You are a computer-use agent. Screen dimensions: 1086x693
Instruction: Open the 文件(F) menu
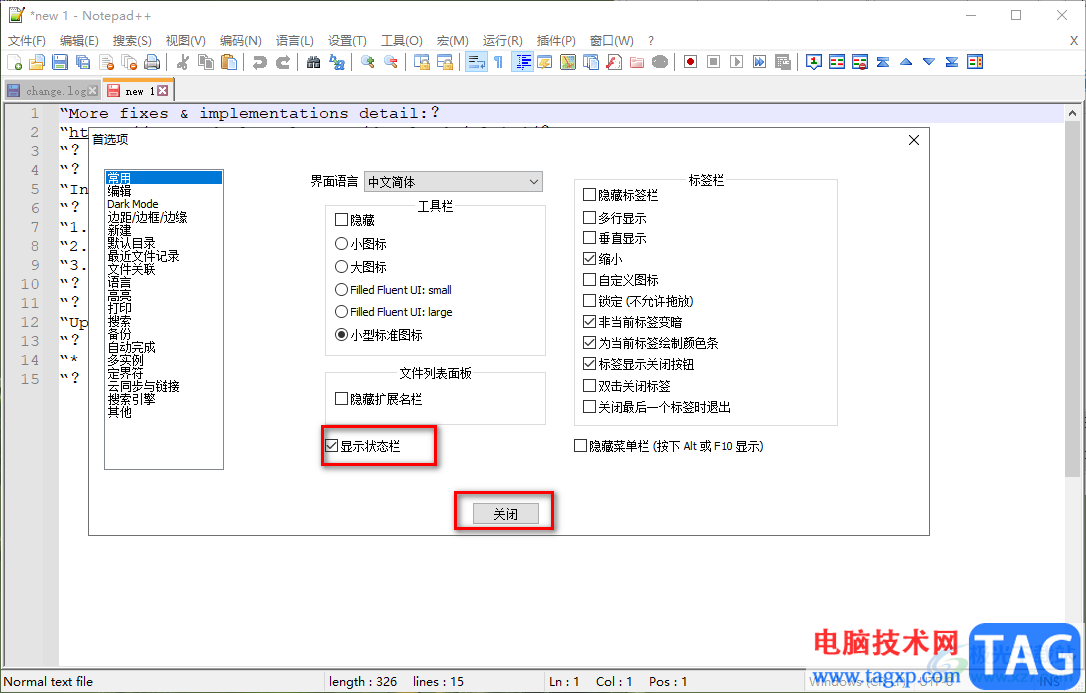(x=27, y=41)
